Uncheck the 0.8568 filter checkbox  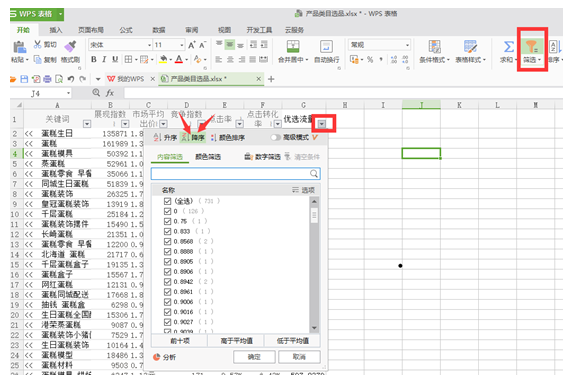click(x=167, y=241)
